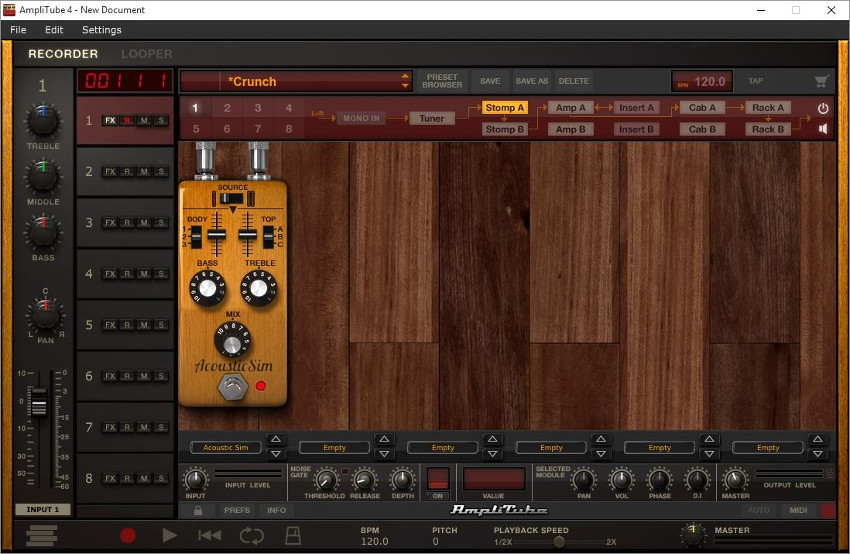Open the Acoustic Sim stomp slot selector
Viewport: 850px width, 554px height.
[x=226, y=448]
